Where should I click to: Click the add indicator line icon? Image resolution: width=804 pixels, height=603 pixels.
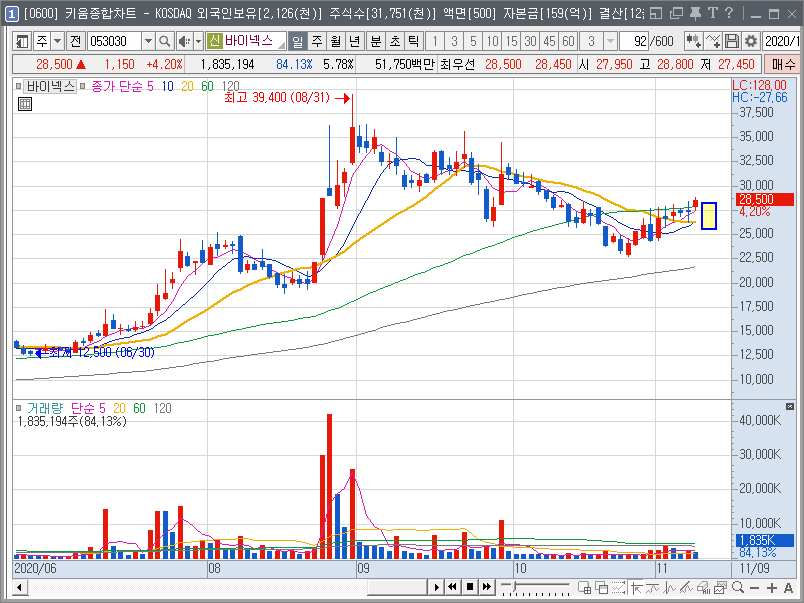pos(713,41)
